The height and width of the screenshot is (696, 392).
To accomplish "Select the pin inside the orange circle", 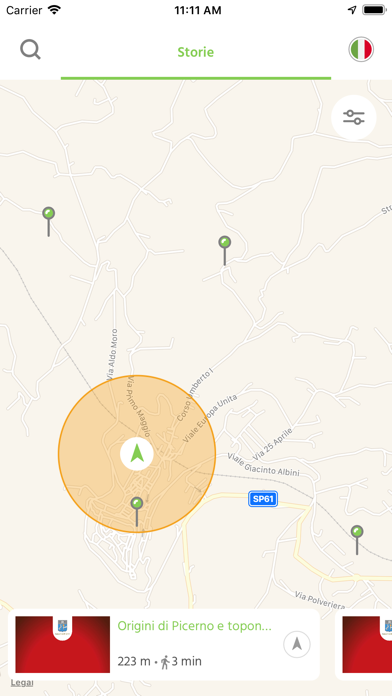I will pyautogui.click(x=137, y=512).
